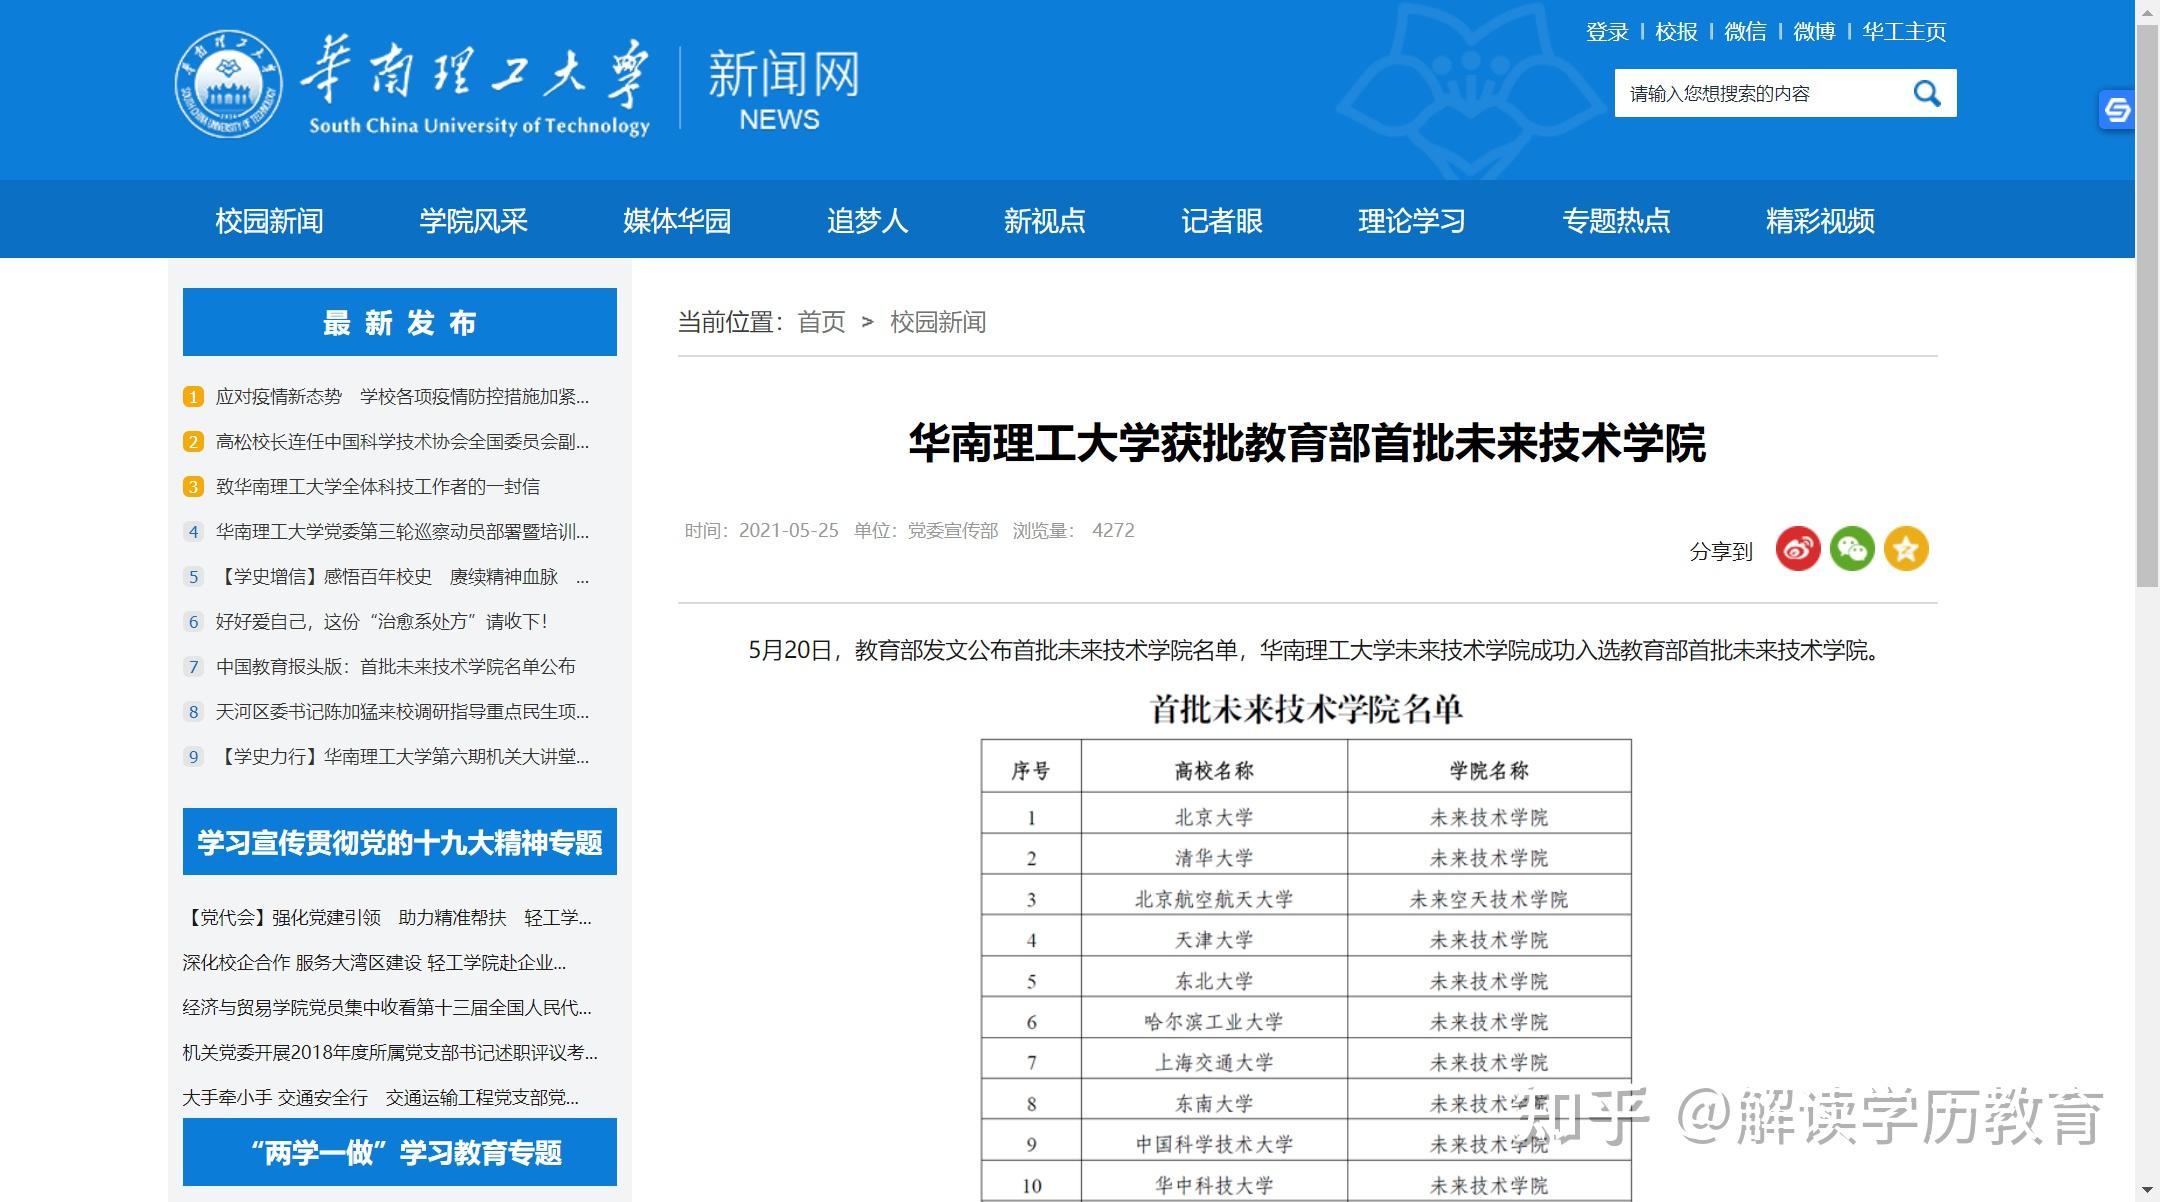2160x1202 pixels.
Task: Open 机关党委开展2018年度 article
Action: [390, 1053]
